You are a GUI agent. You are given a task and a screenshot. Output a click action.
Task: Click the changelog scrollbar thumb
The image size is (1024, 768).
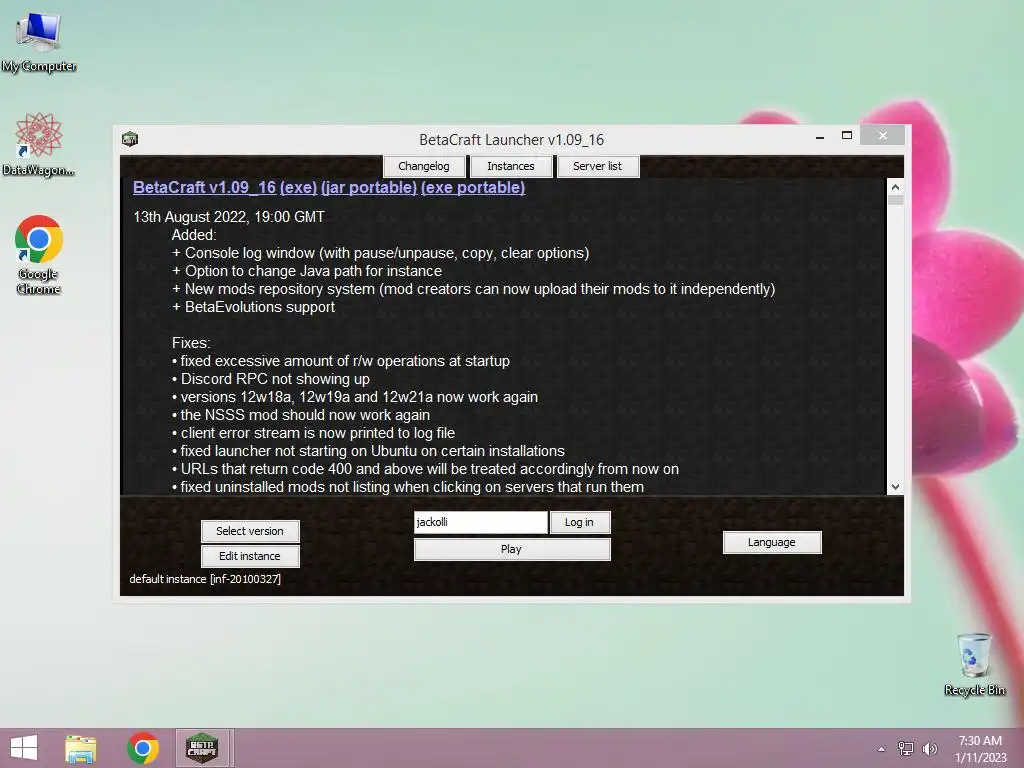click(x=895, y=200)
